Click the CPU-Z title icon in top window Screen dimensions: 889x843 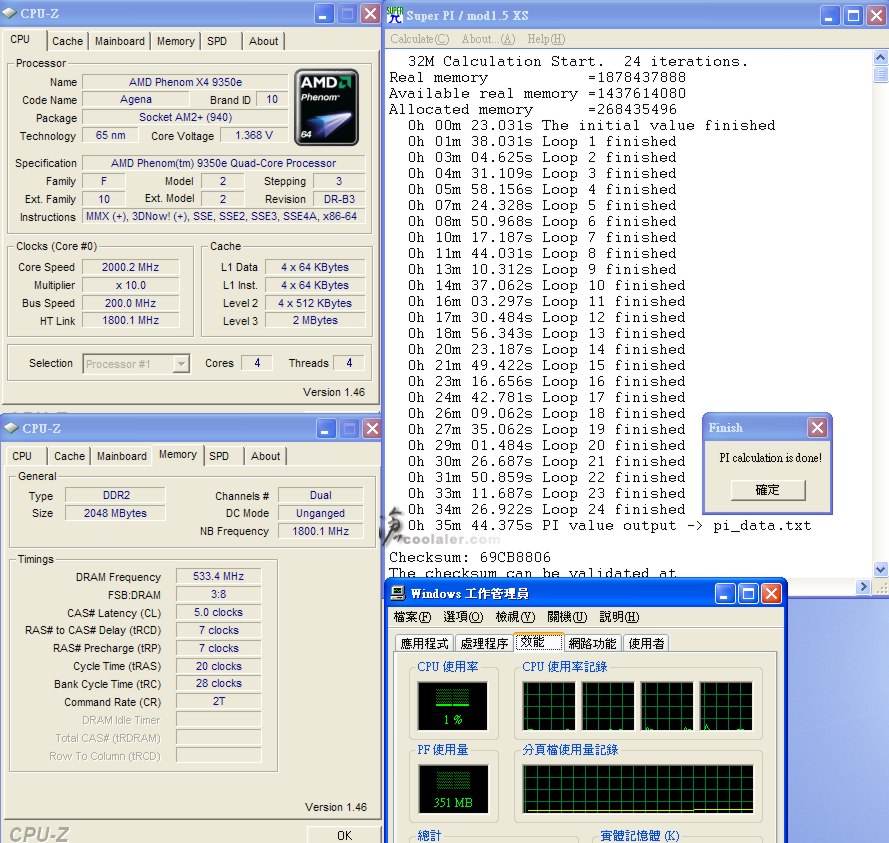click(x=10, y=13)
